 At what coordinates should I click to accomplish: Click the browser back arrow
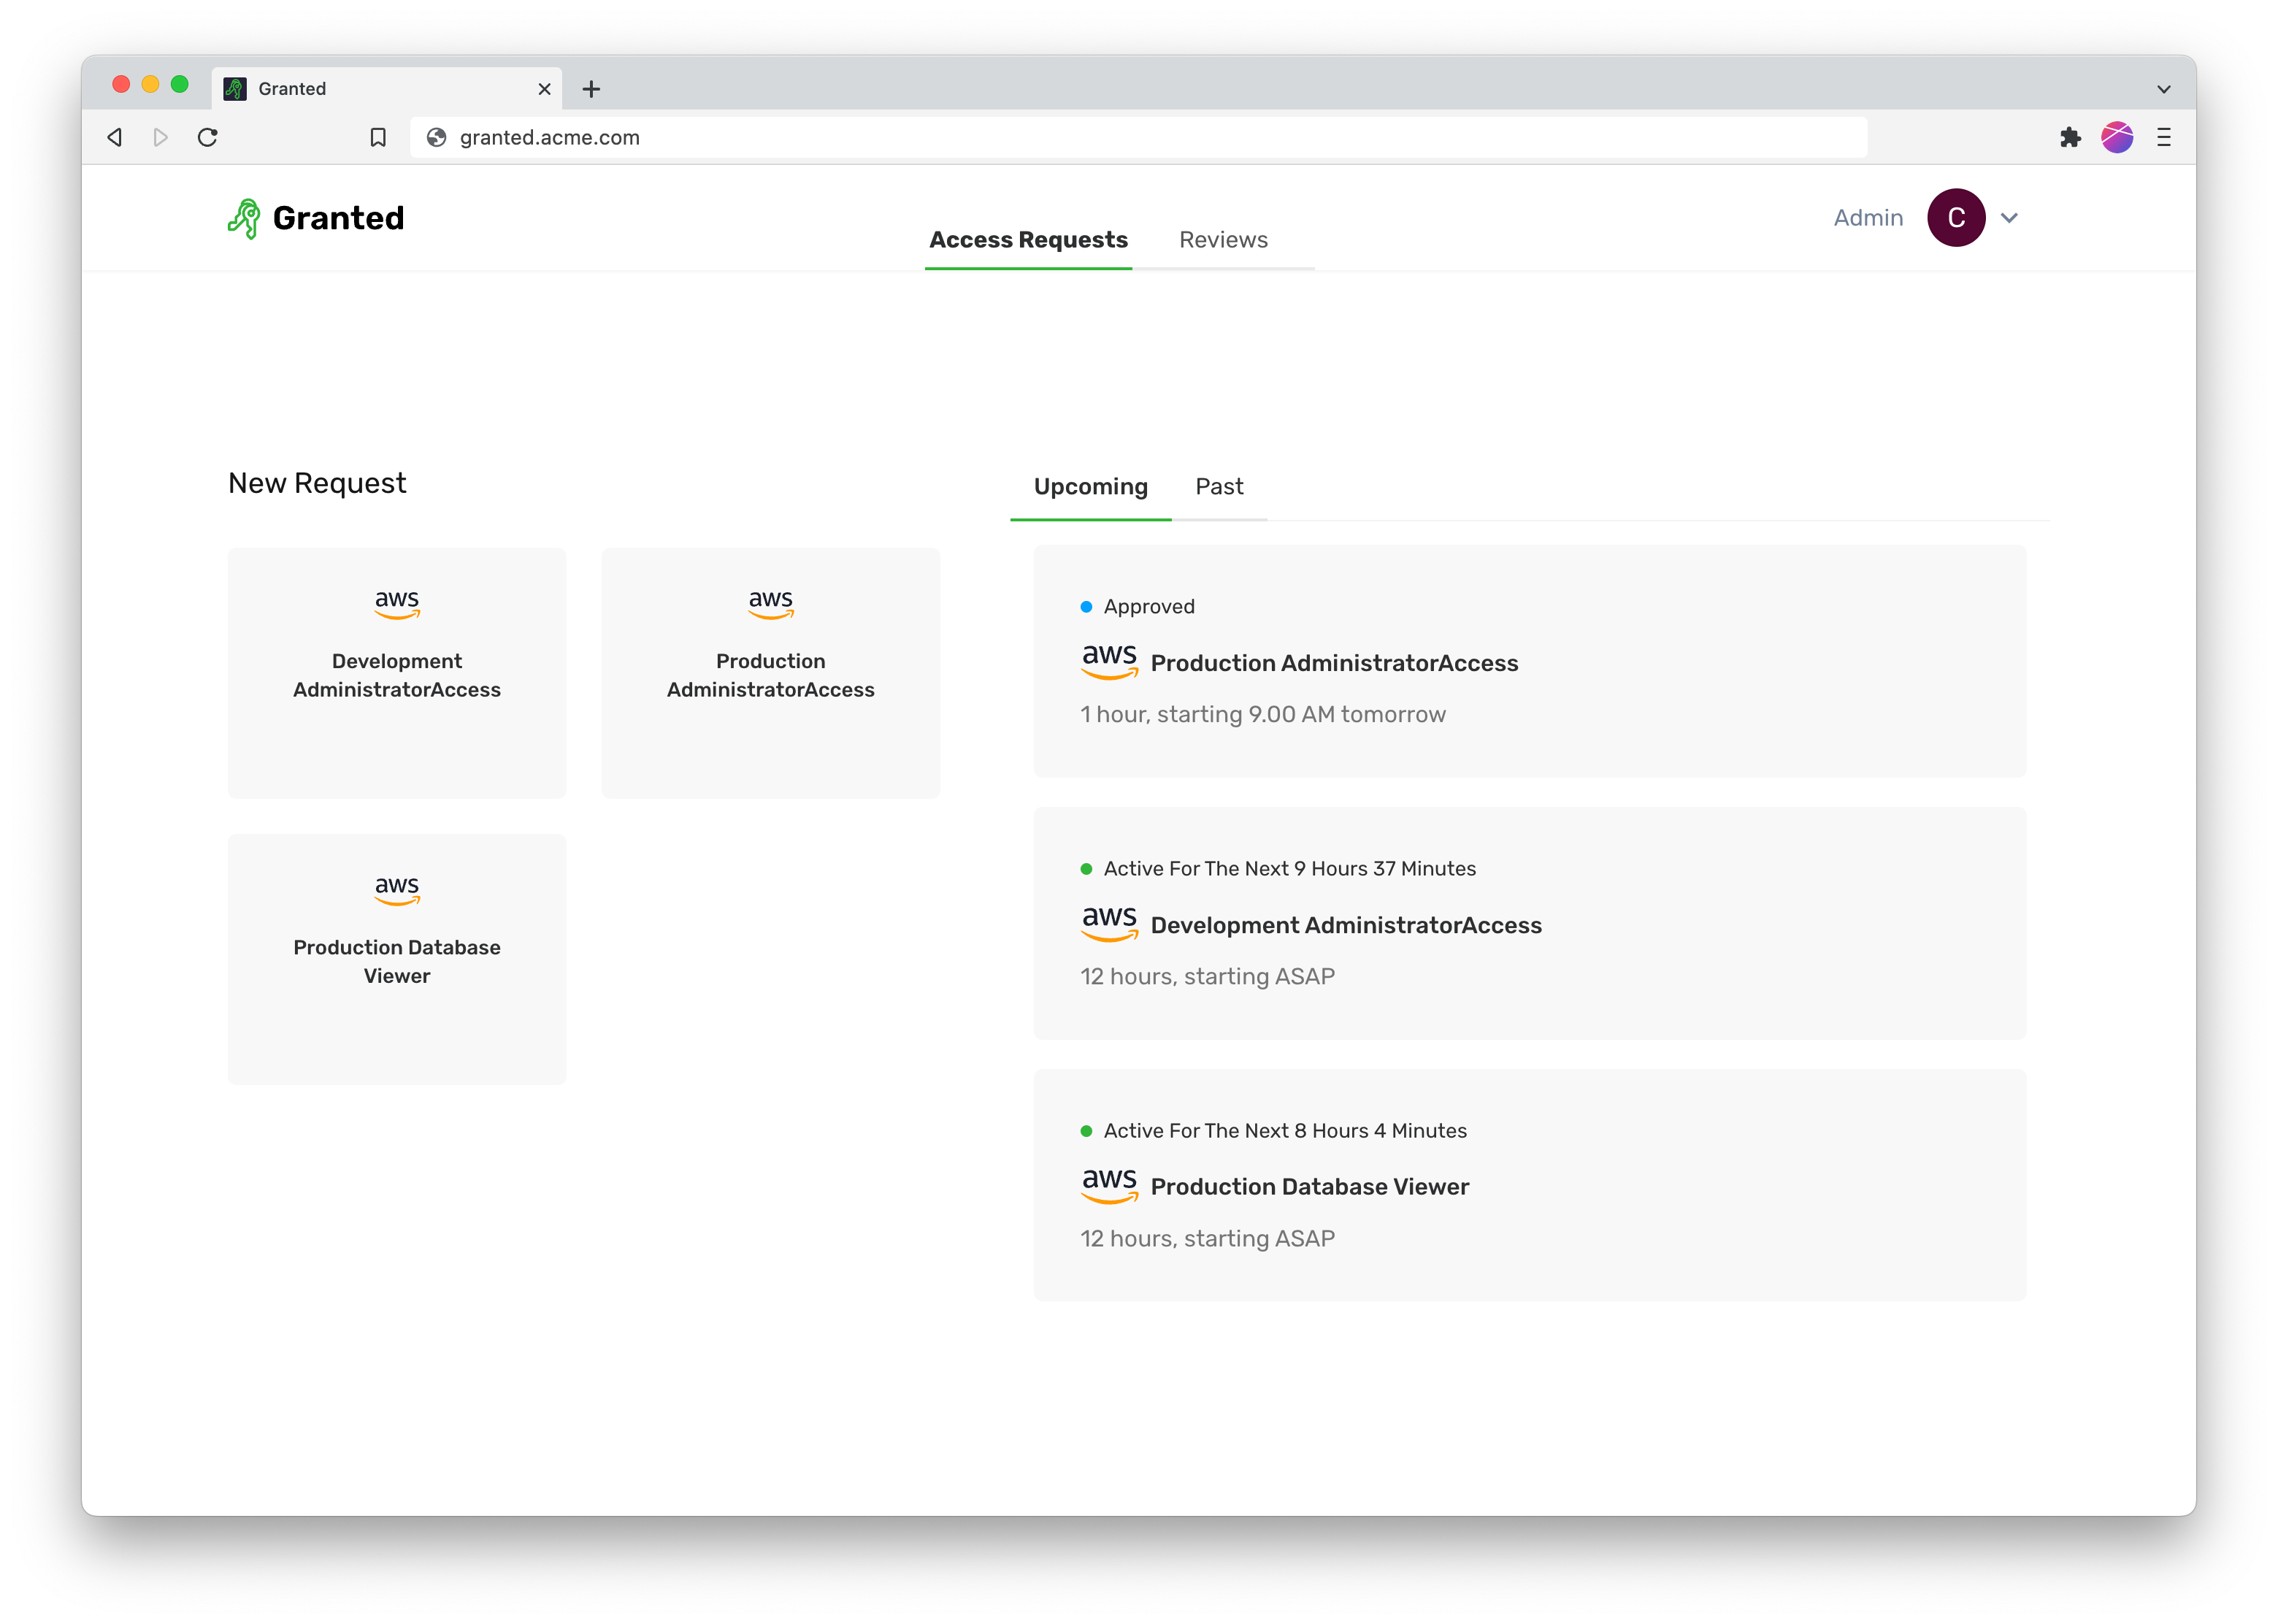tap(115, 137)
